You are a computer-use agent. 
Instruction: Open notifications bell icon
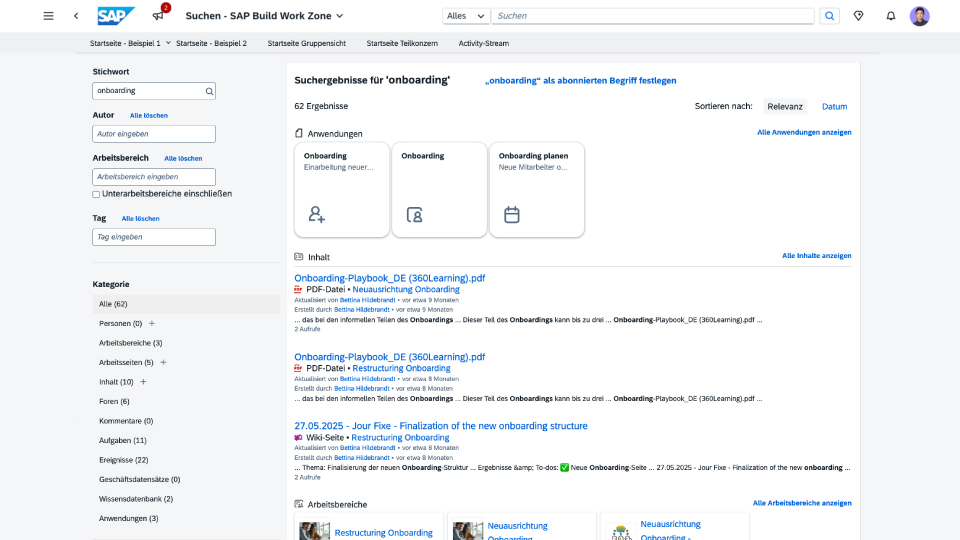[x=891, y=16]
